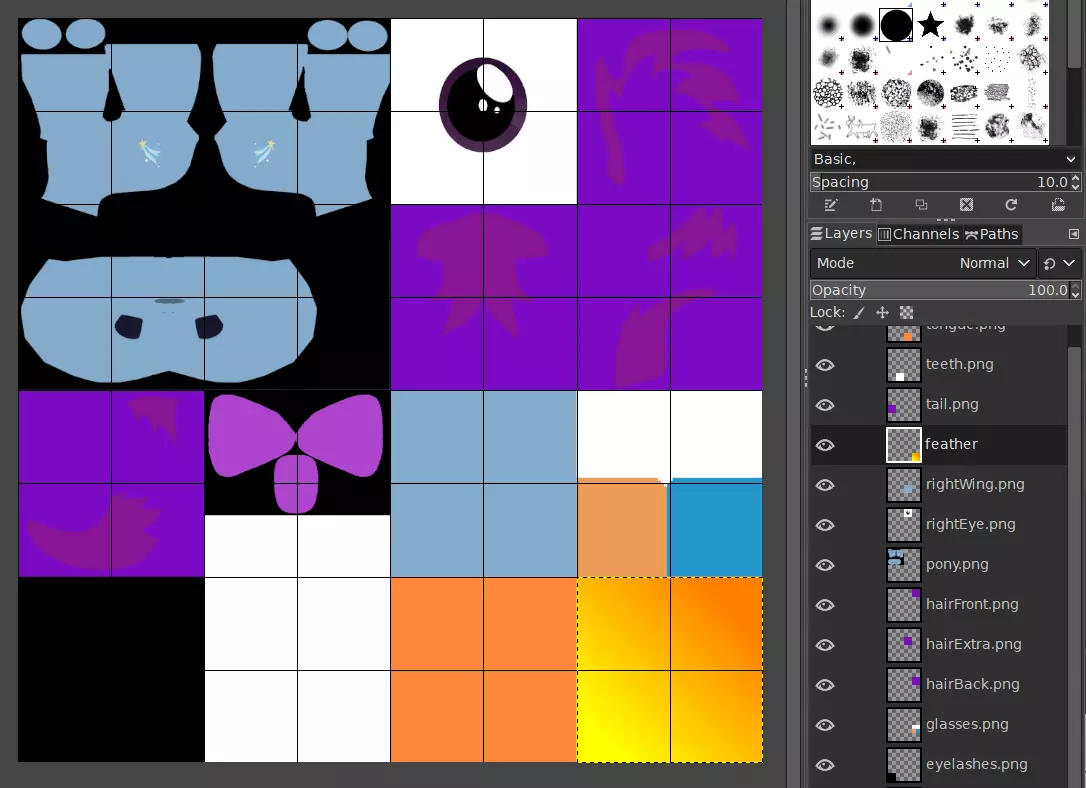This screenshot has width=1086, height=788.
Task: Select the tail.png layer name
Action: click(952, 404)
